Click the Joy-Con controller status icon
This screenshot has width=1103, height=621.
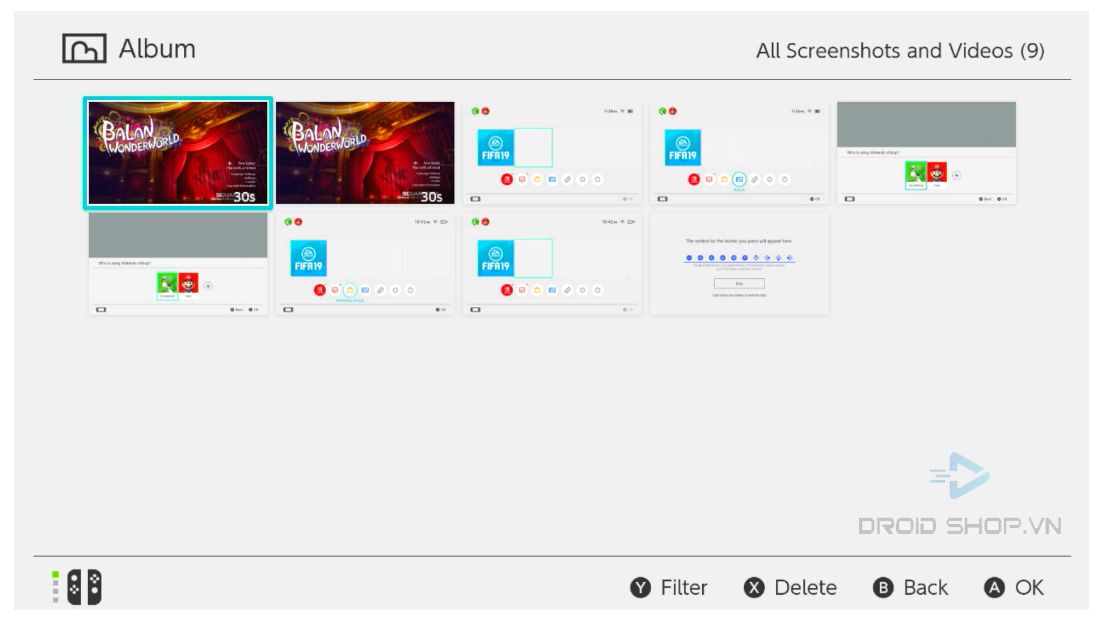point(84,587)
